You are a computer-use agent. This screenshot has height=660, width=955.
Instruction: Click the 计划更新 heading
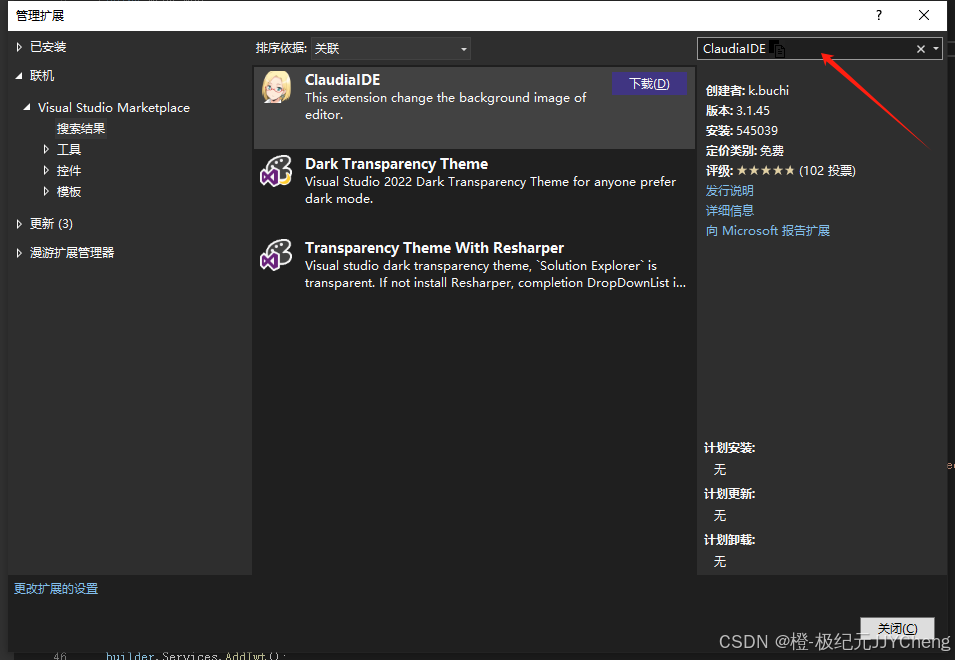(730, 494)
